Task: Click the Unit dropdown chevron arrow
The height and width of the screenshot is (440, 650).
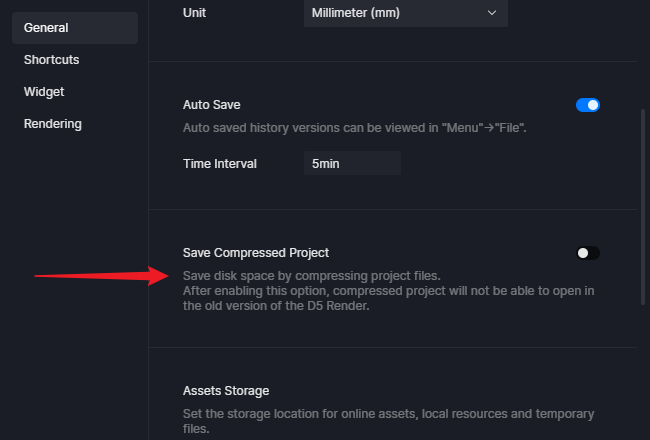Action: [x=492, y=13]
